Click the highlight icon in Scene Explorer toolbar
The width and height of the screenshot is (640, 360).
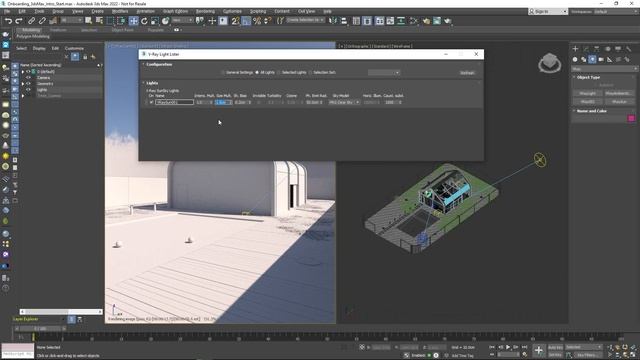click(x=75, y=57)
